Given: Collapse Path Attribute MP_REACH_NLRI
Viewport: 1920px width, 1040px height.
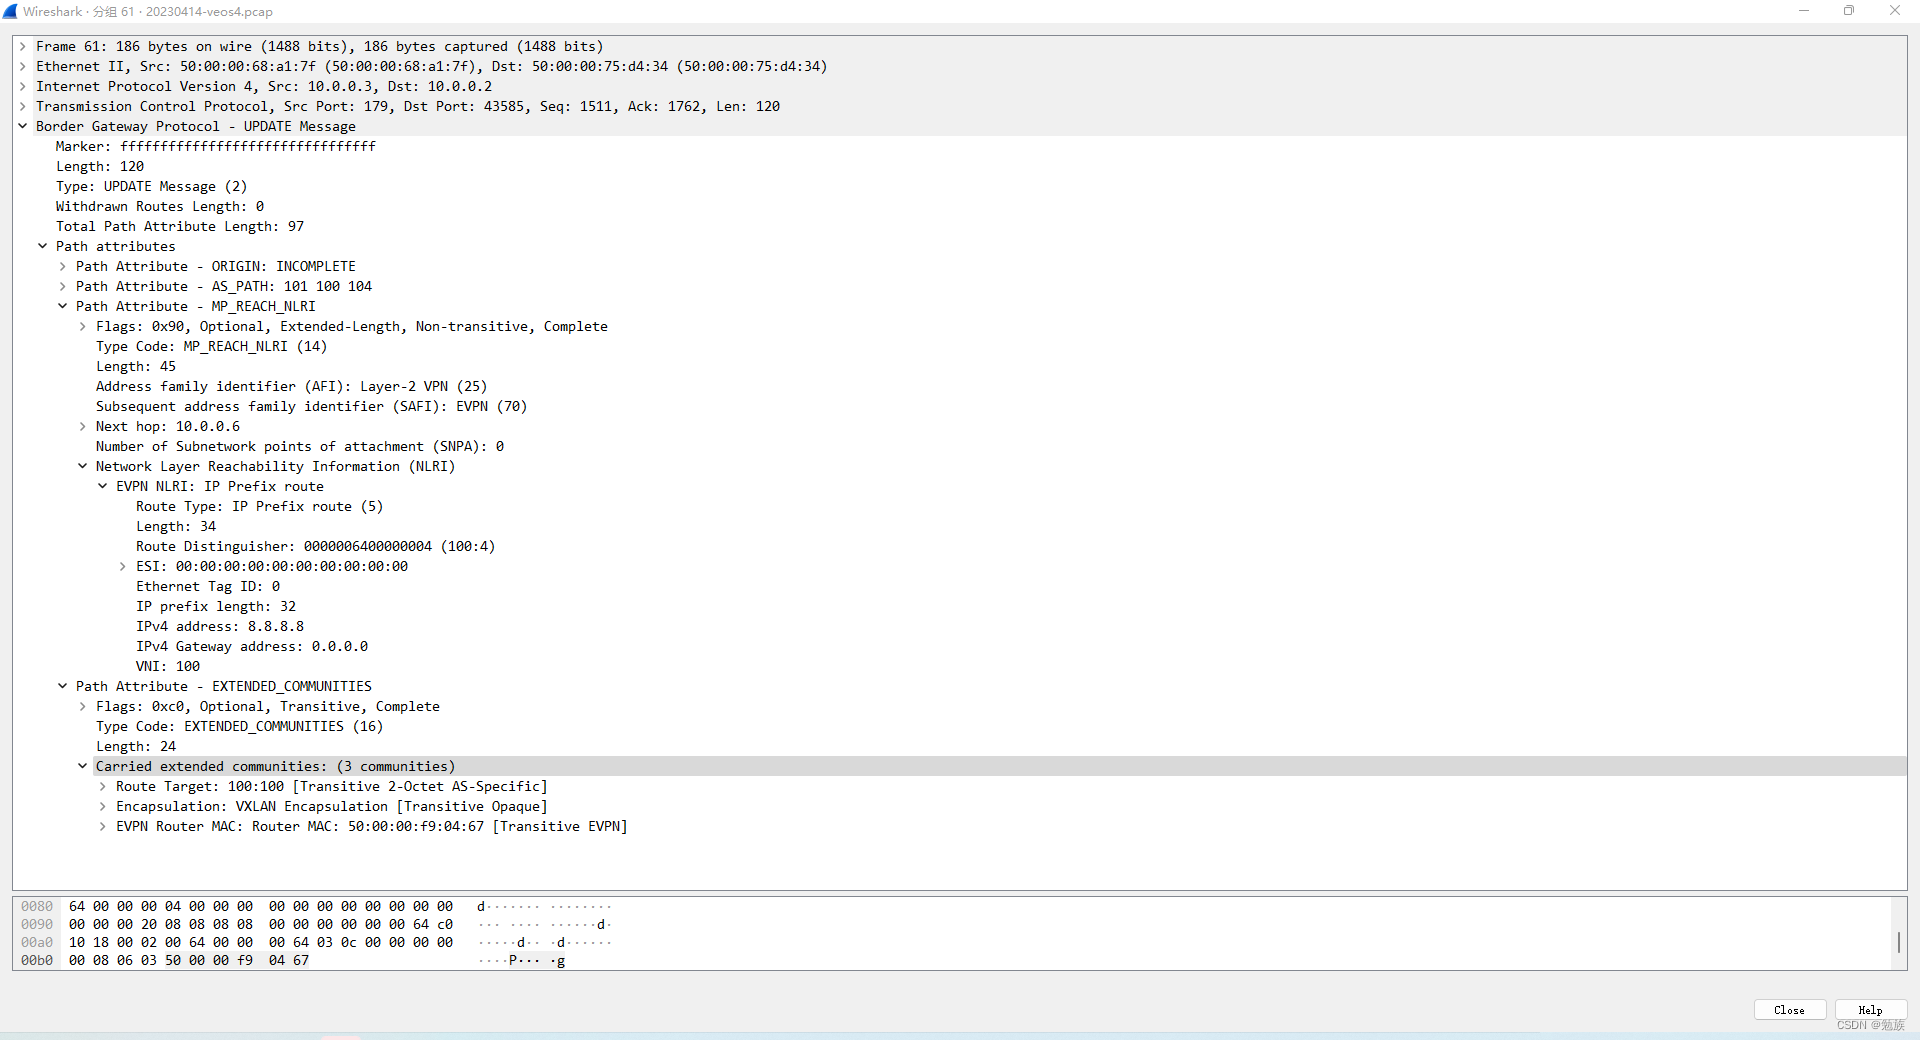Looking at the screenshot, I should point(62,306).
